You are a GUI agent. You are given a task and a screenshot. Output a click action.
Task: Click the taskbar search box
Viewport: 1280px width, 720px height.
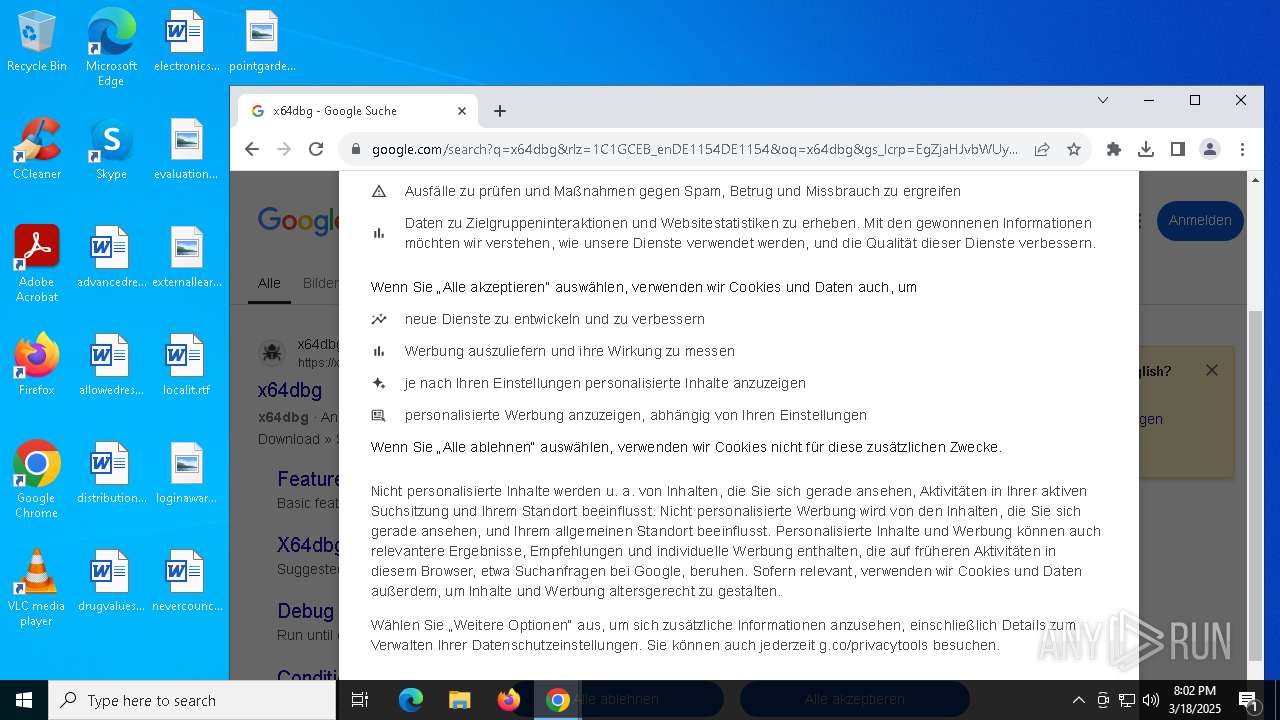(x=192, y=700)
